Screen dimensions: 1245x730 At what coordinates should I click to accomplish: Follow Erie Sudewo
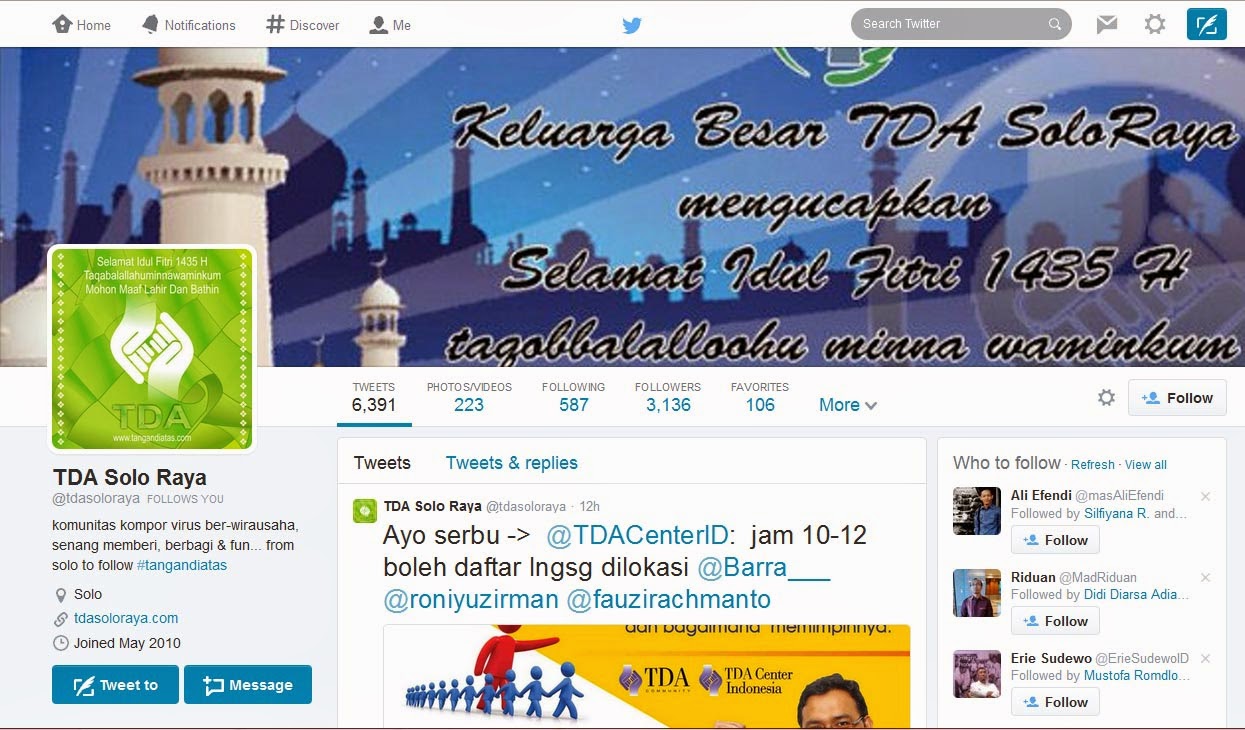tap(1055, 702)
